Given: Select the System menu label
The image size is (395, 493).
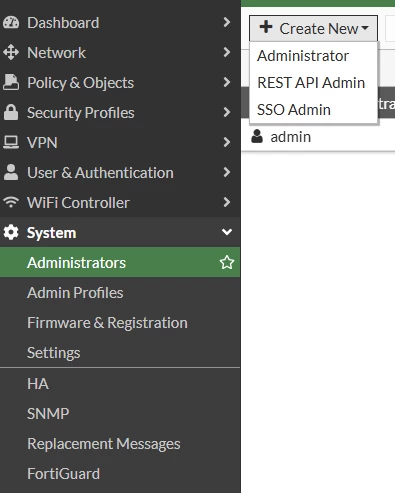Looking at the screenshot, I should (x=51, y=233).
